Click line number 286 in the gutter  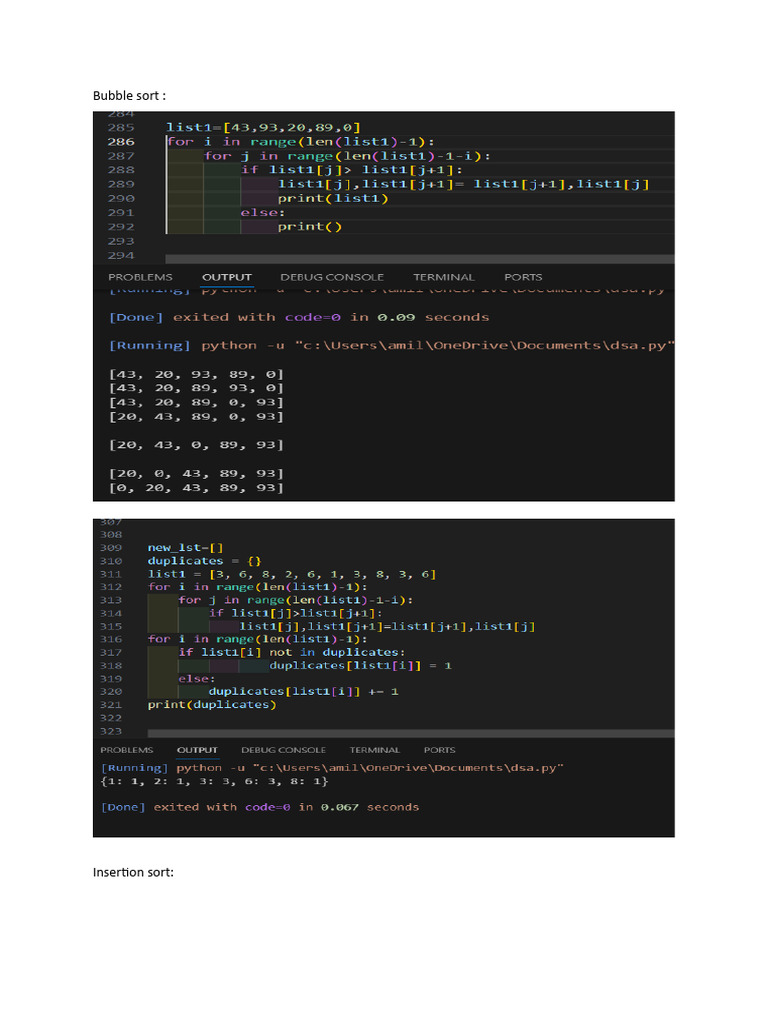pyautogui.click(x=121, y=142)
